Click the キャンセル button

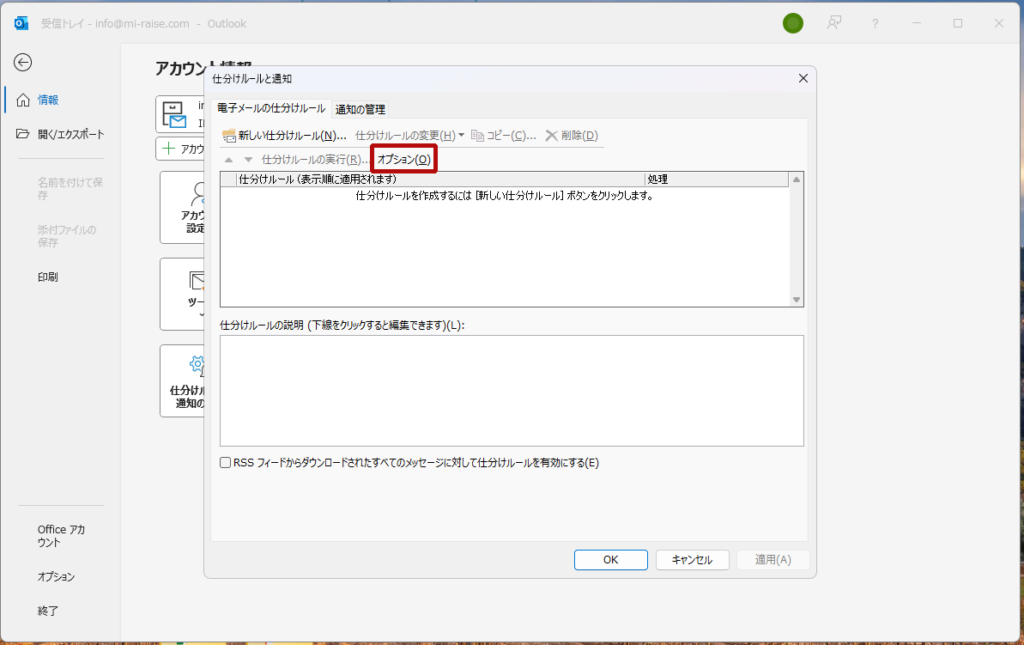coord(692,560)
